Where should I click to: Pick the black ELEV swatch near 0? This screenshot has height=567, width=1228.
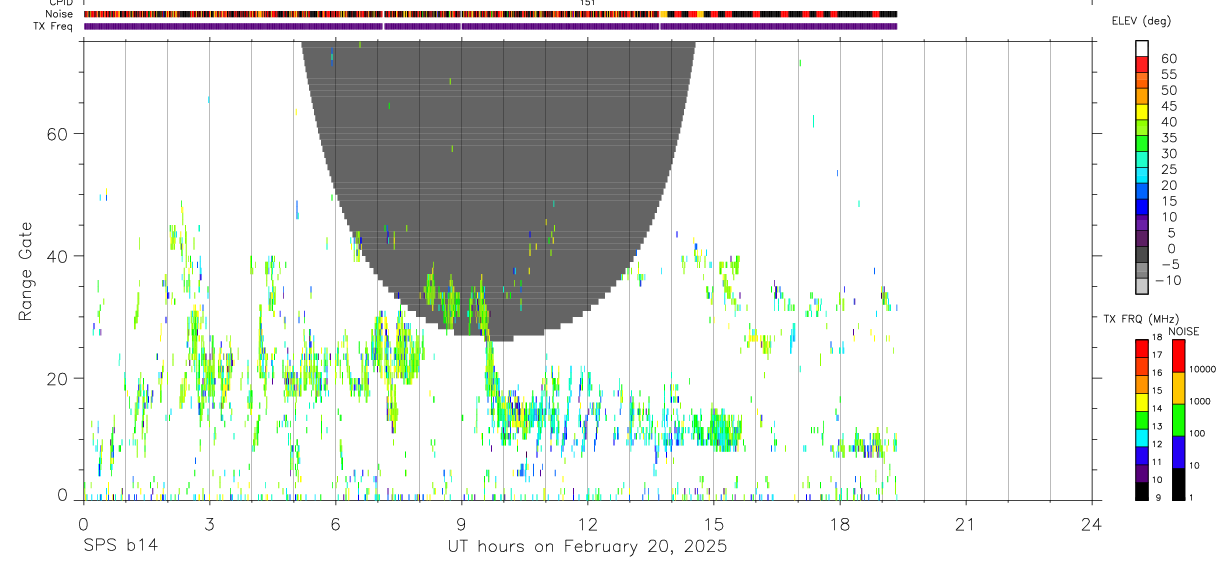coord(1142,253)
